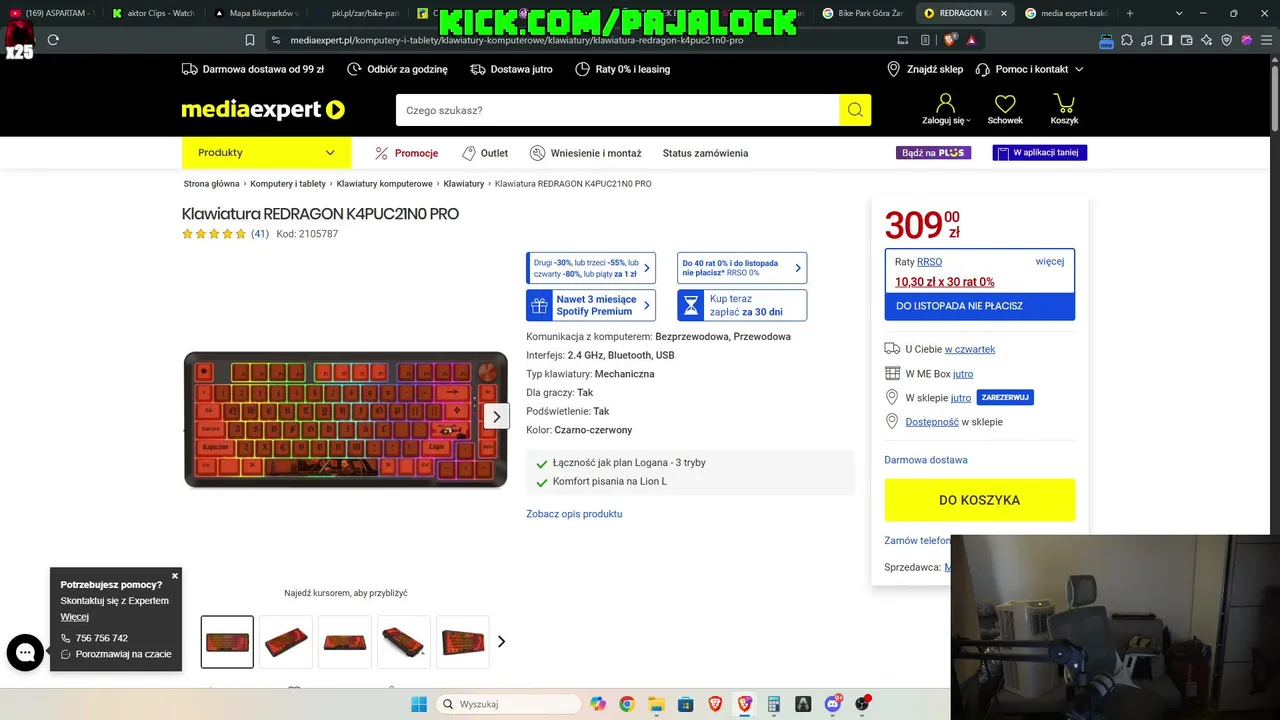Screen dimensions: 1280x720
Task: Click the ZAREZERWUJ reserve button
Action: (x=1005, y=397)
